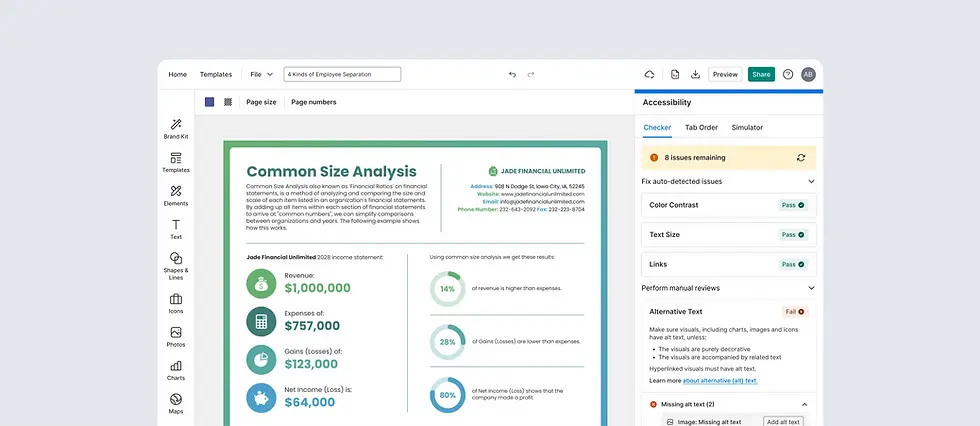The height and width of the screenshot is (426, 980).
Task: Select 'of revenue is higher than expenses' text
Action: click(516, 289)
